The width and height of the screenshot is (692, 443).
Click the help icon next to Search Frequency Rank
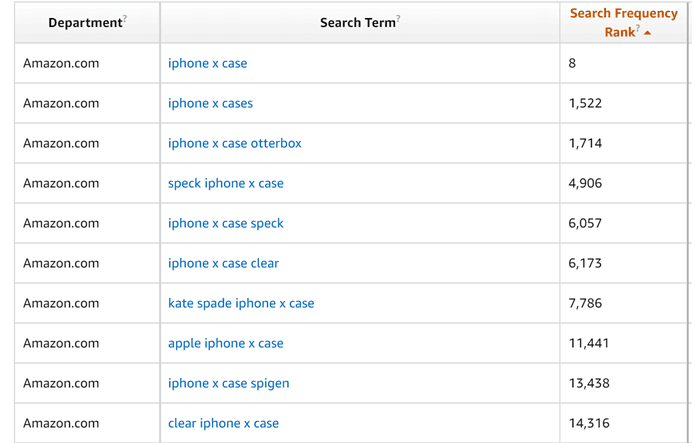[637, 28]
